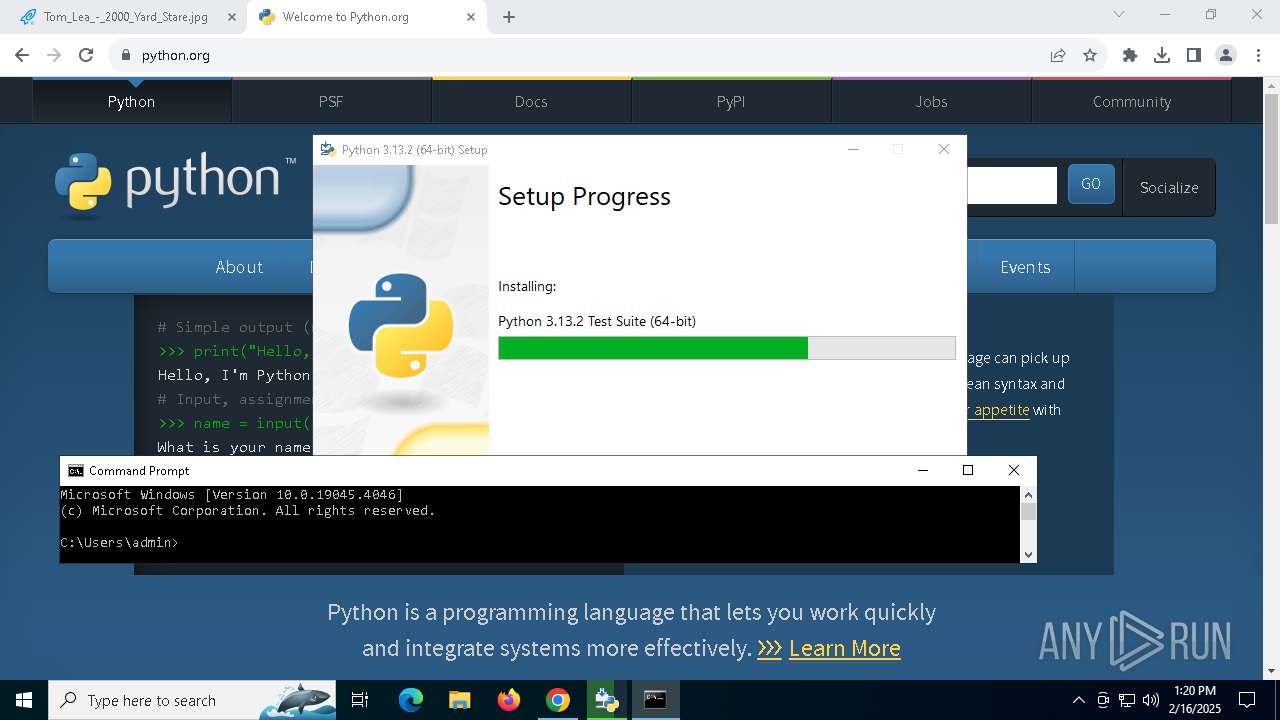Click the Chrome forward arrow
Viewport: 1280px width, 720px height.
[x=54, y=55]
